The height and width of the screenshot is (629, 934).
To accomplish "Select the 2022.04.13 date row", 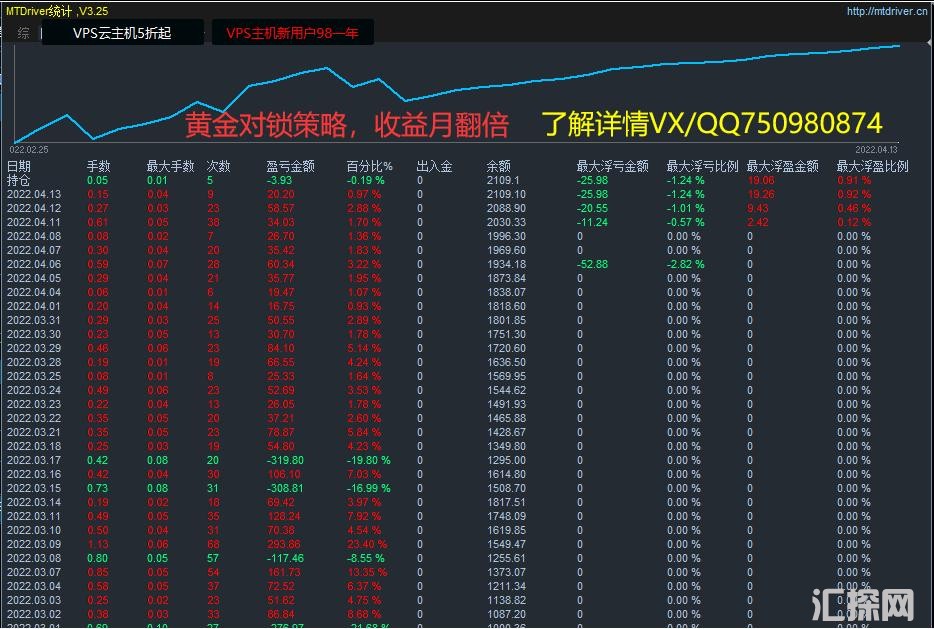I will point(33,194).
